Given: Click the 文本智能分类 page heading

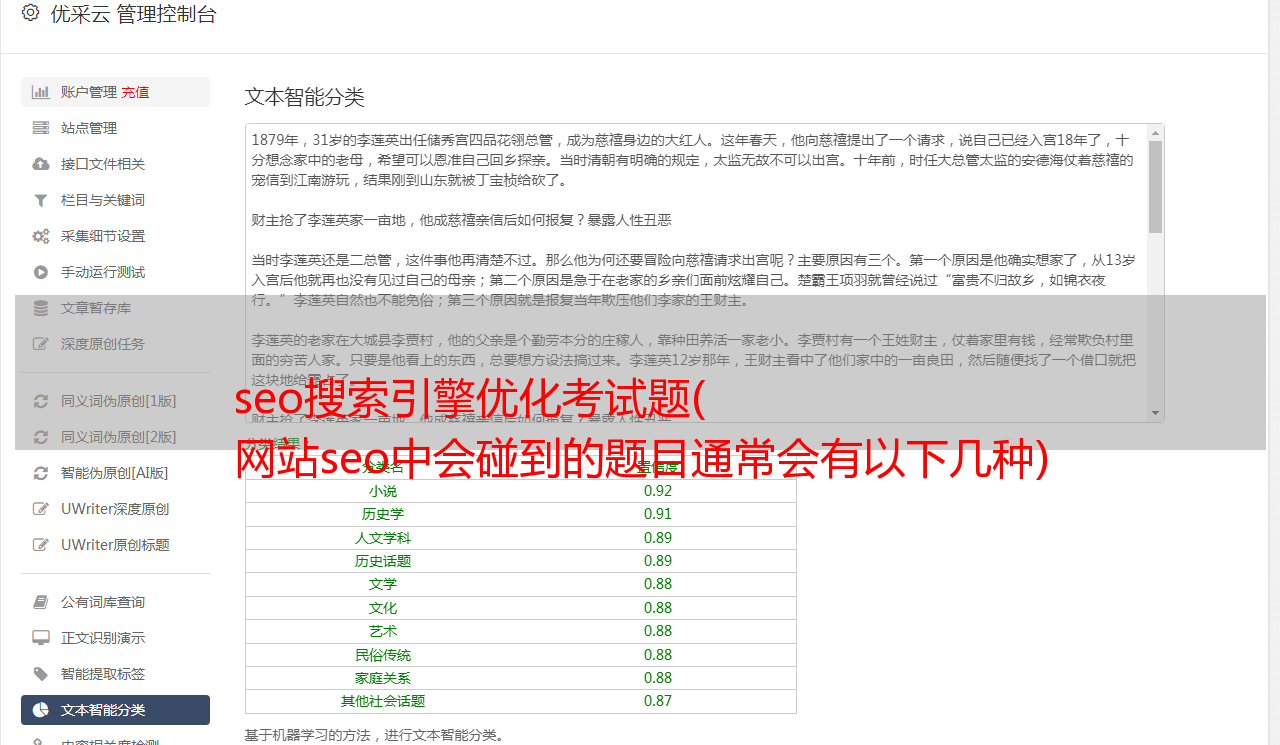Looking at the screenshot, I should click(x=305, y=97).
